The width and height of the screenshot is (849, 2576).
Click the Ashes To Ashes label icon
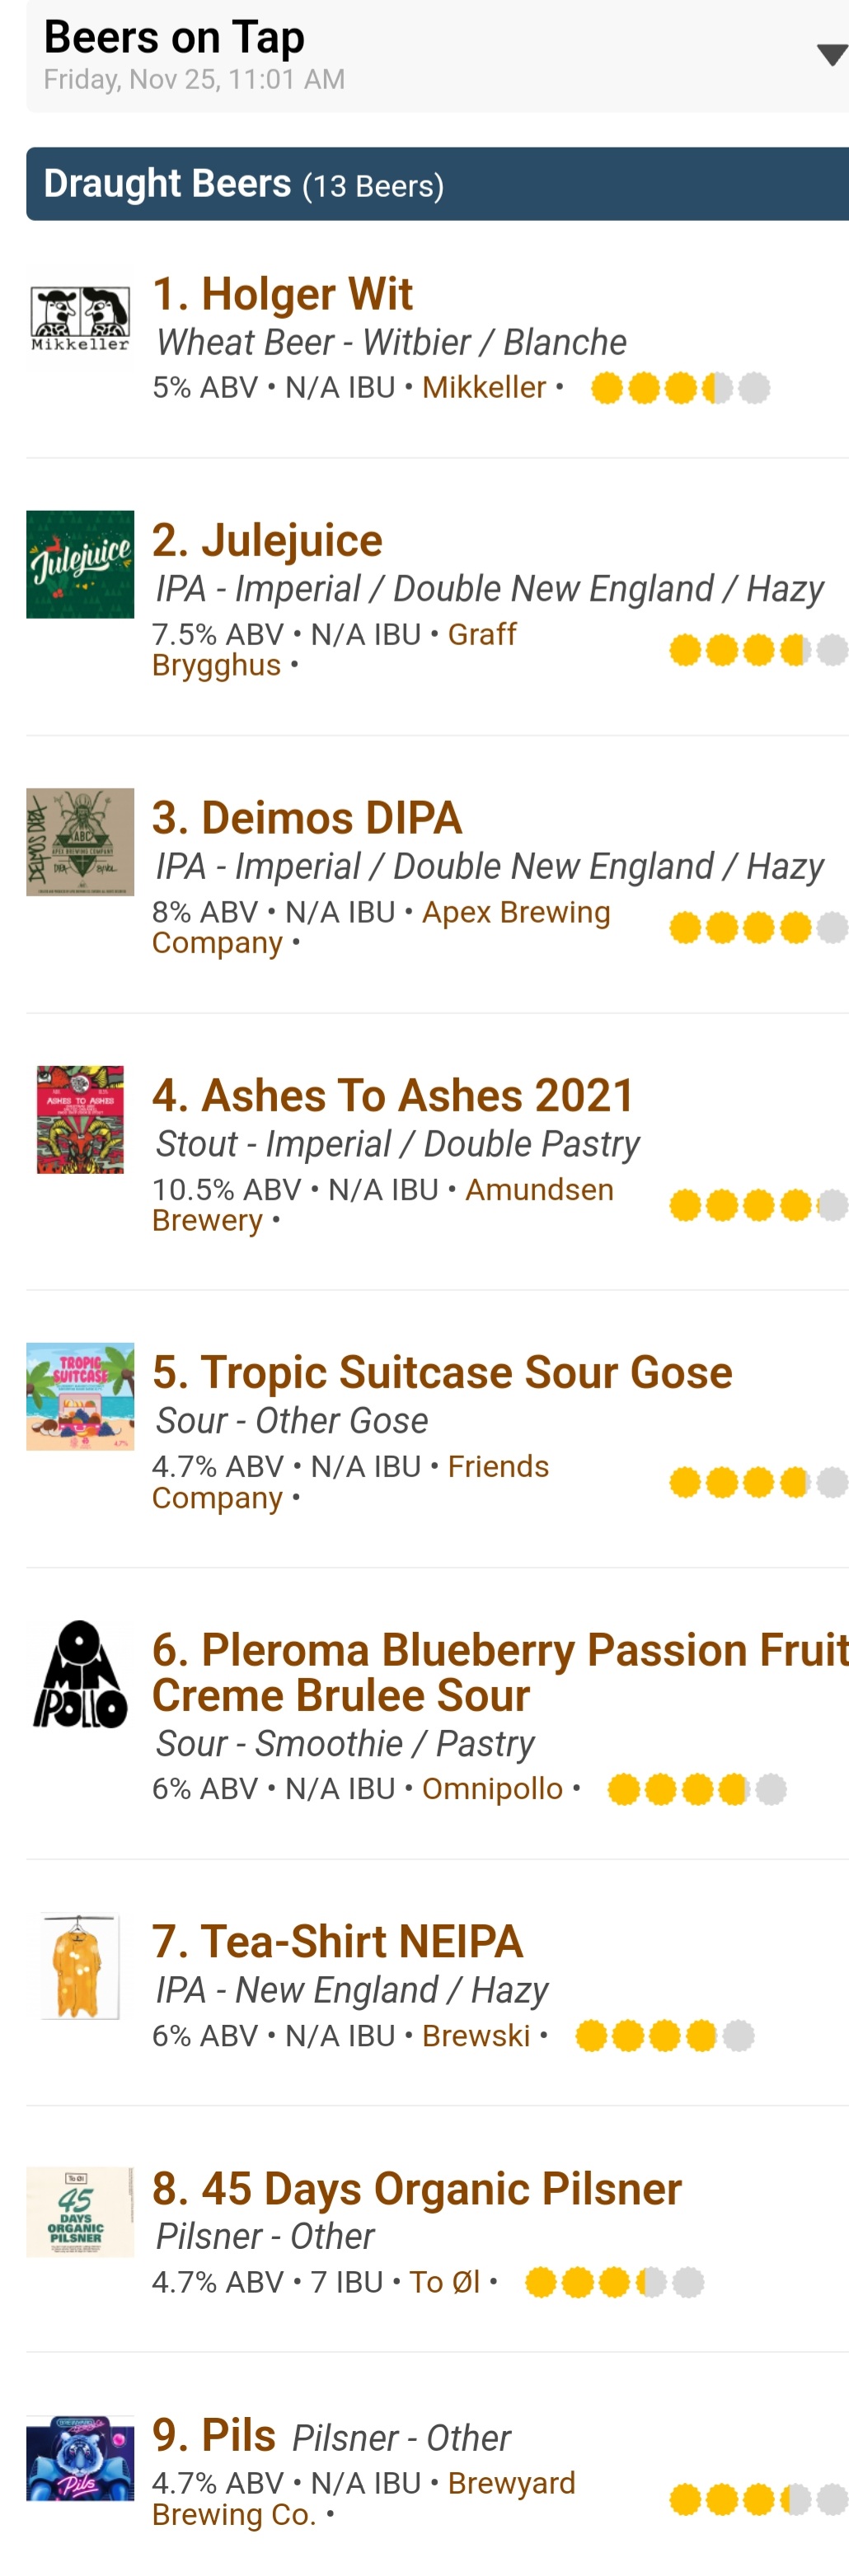pyautogui.click(x=80, y=1119)
